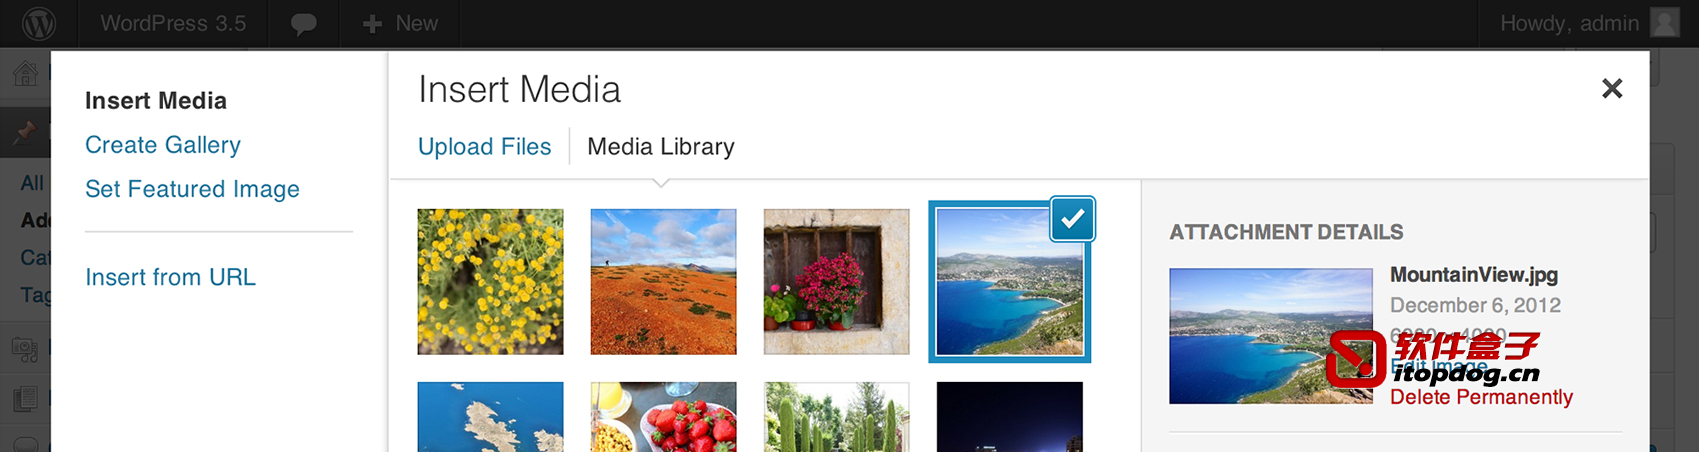The height and width of the screenshot is (452, 1699).
Task: Select the orange desert landscape thumbnail
Action: tap(663, 282)
